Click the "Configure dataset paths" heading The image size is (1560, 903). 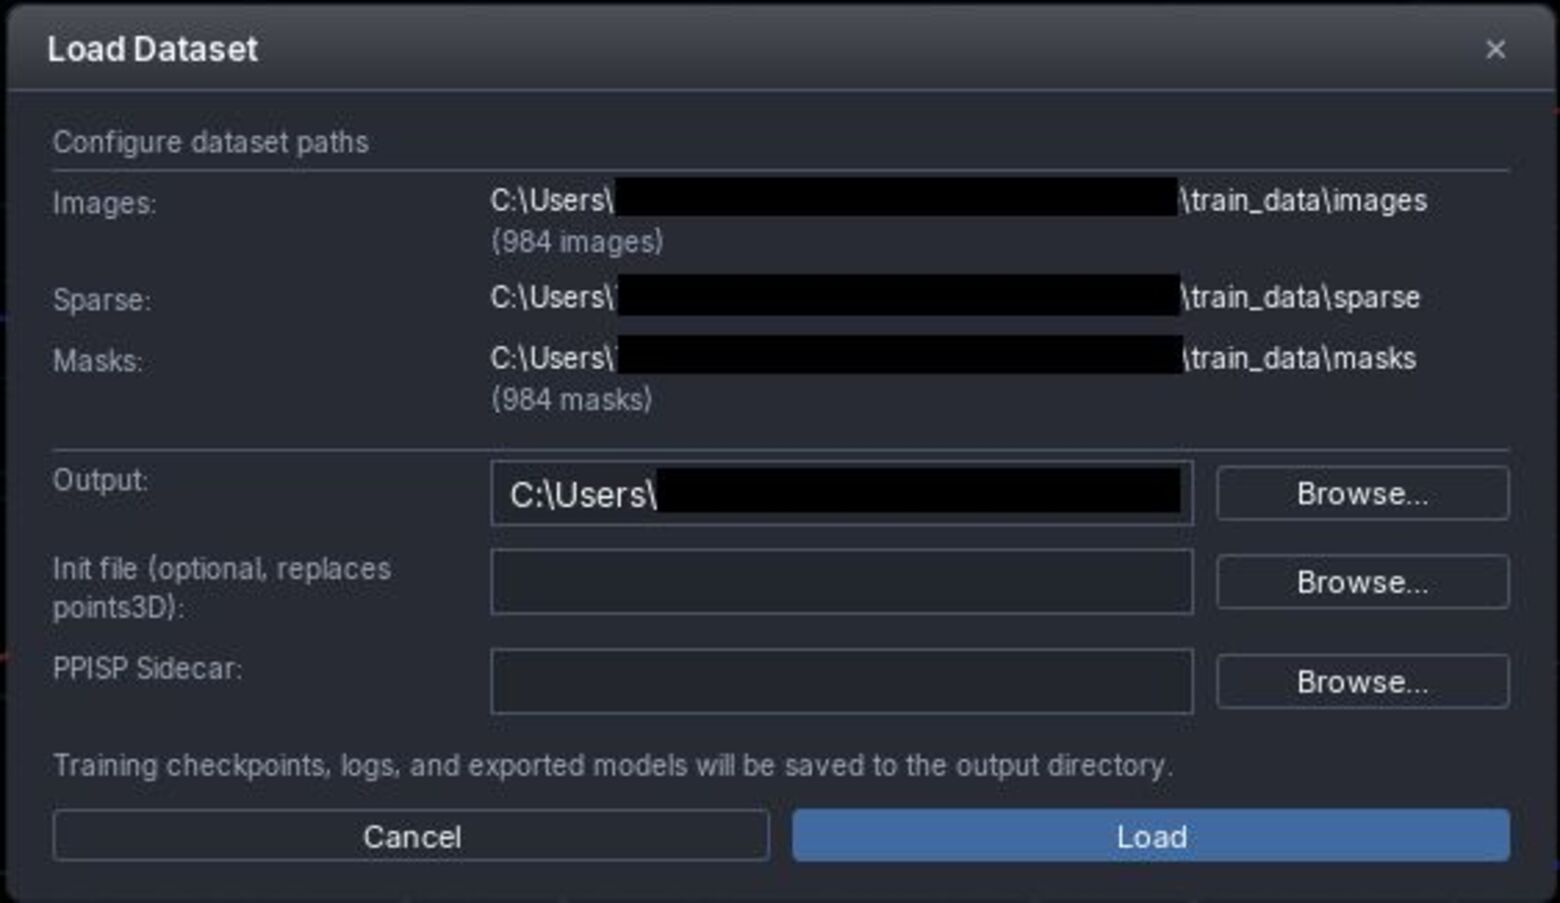210,142
